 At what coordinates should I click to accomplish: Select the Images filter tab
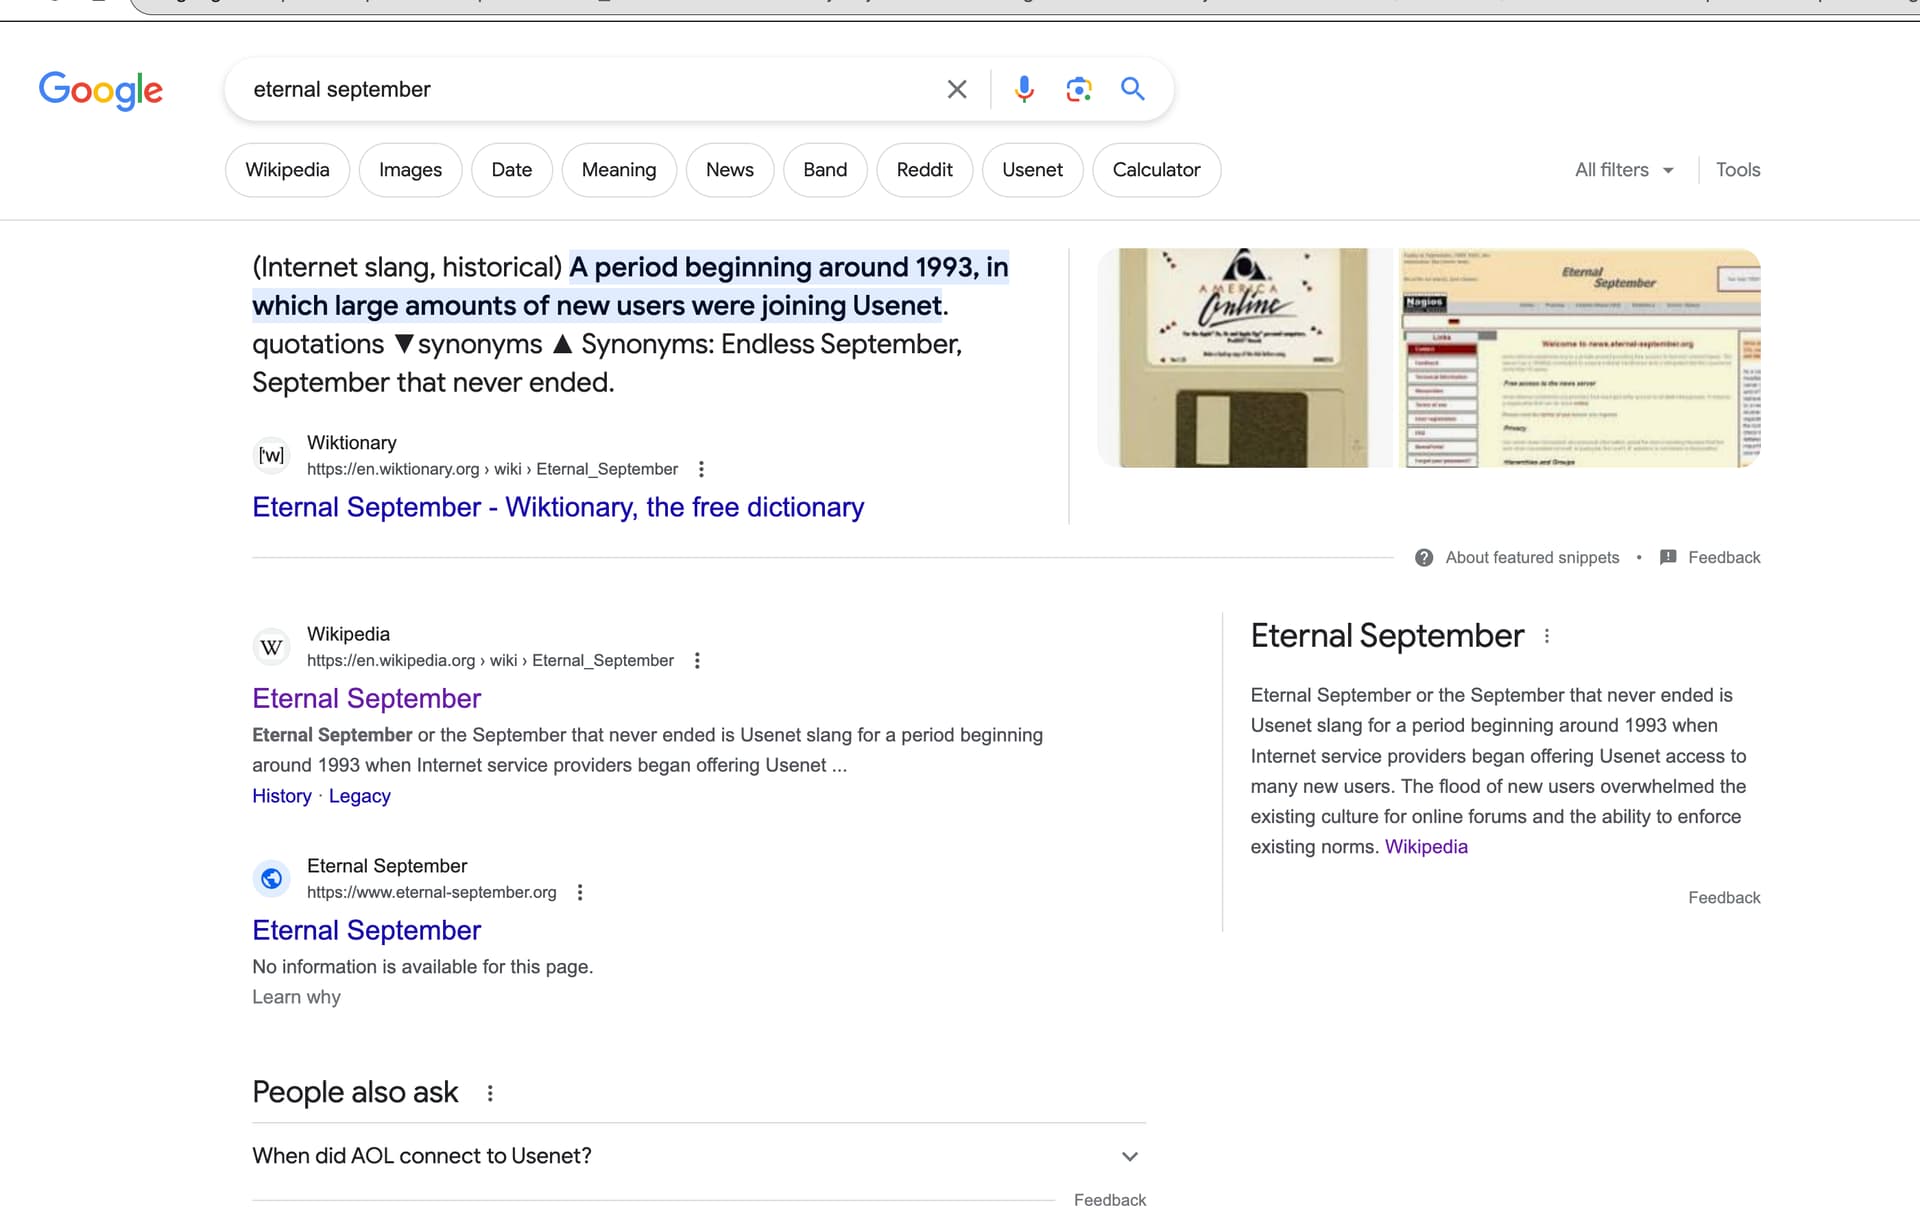[x=410, y=170]
